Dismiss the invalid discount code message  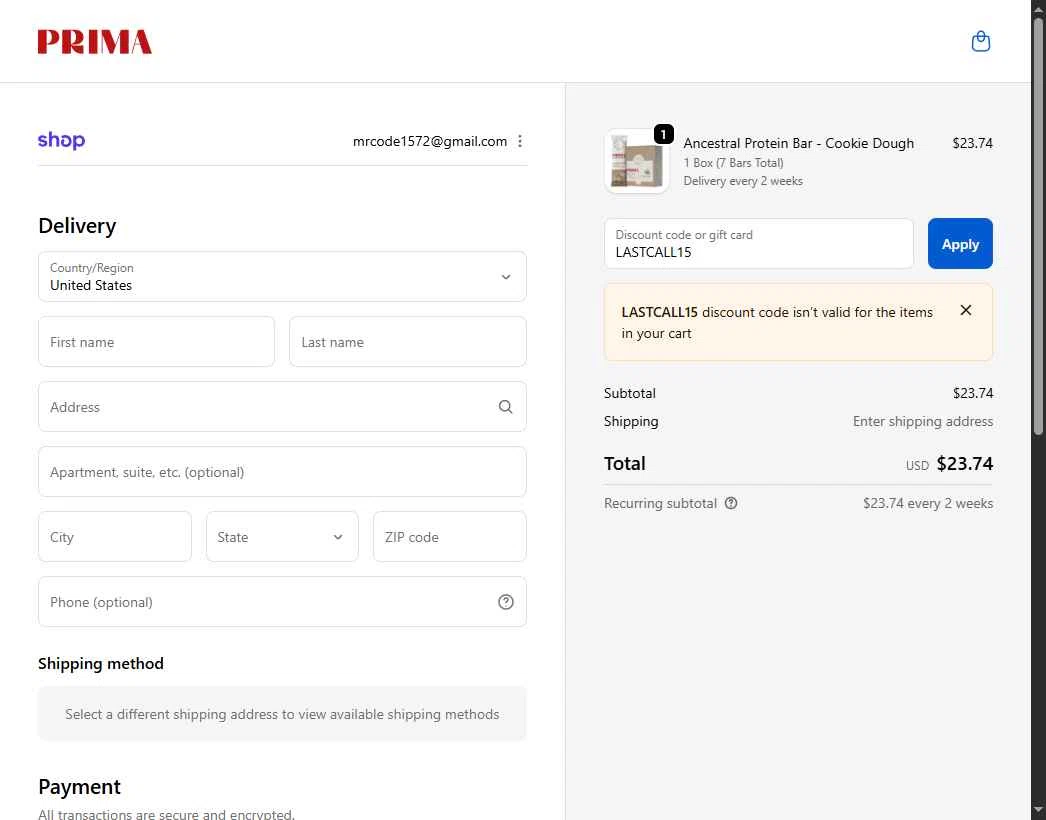pos(965,310)
